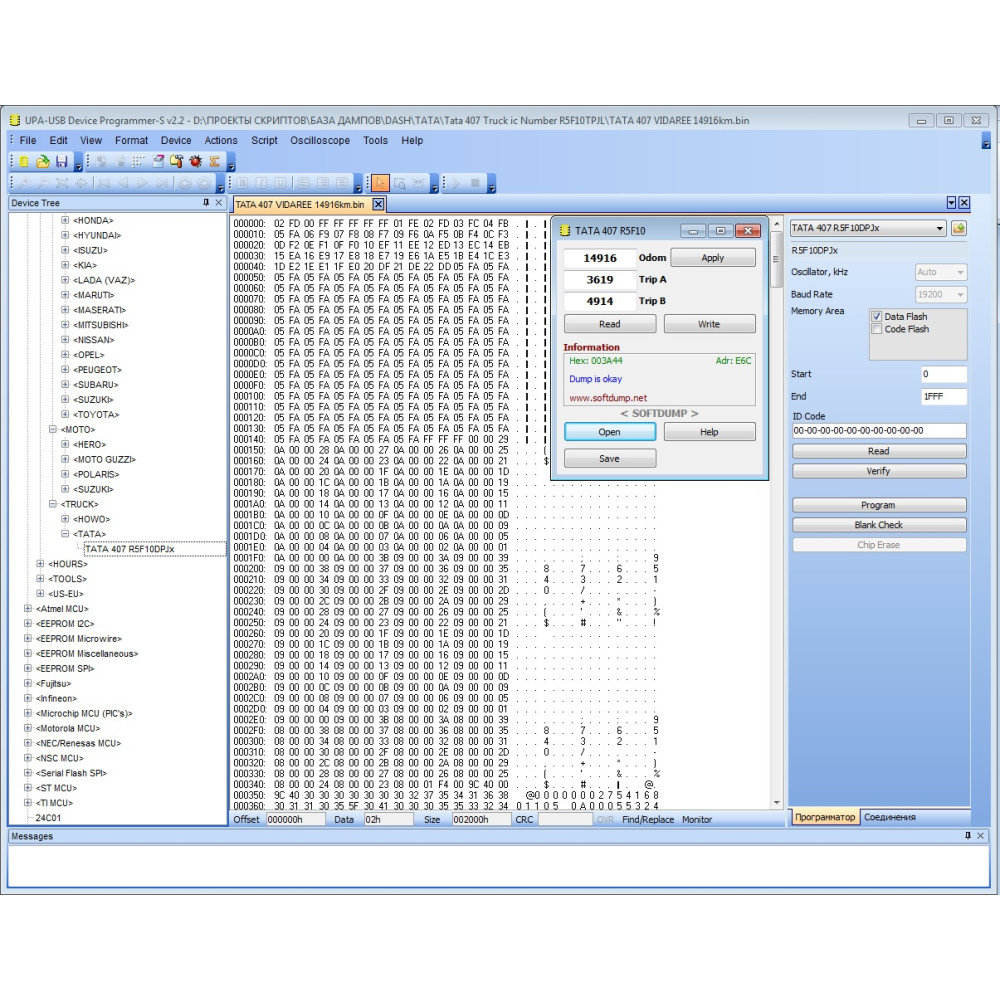The height and width of the screenshot is (1000, 1000).
Task: Pin the Device Tree panel
Action: click(x=205, y=202)
